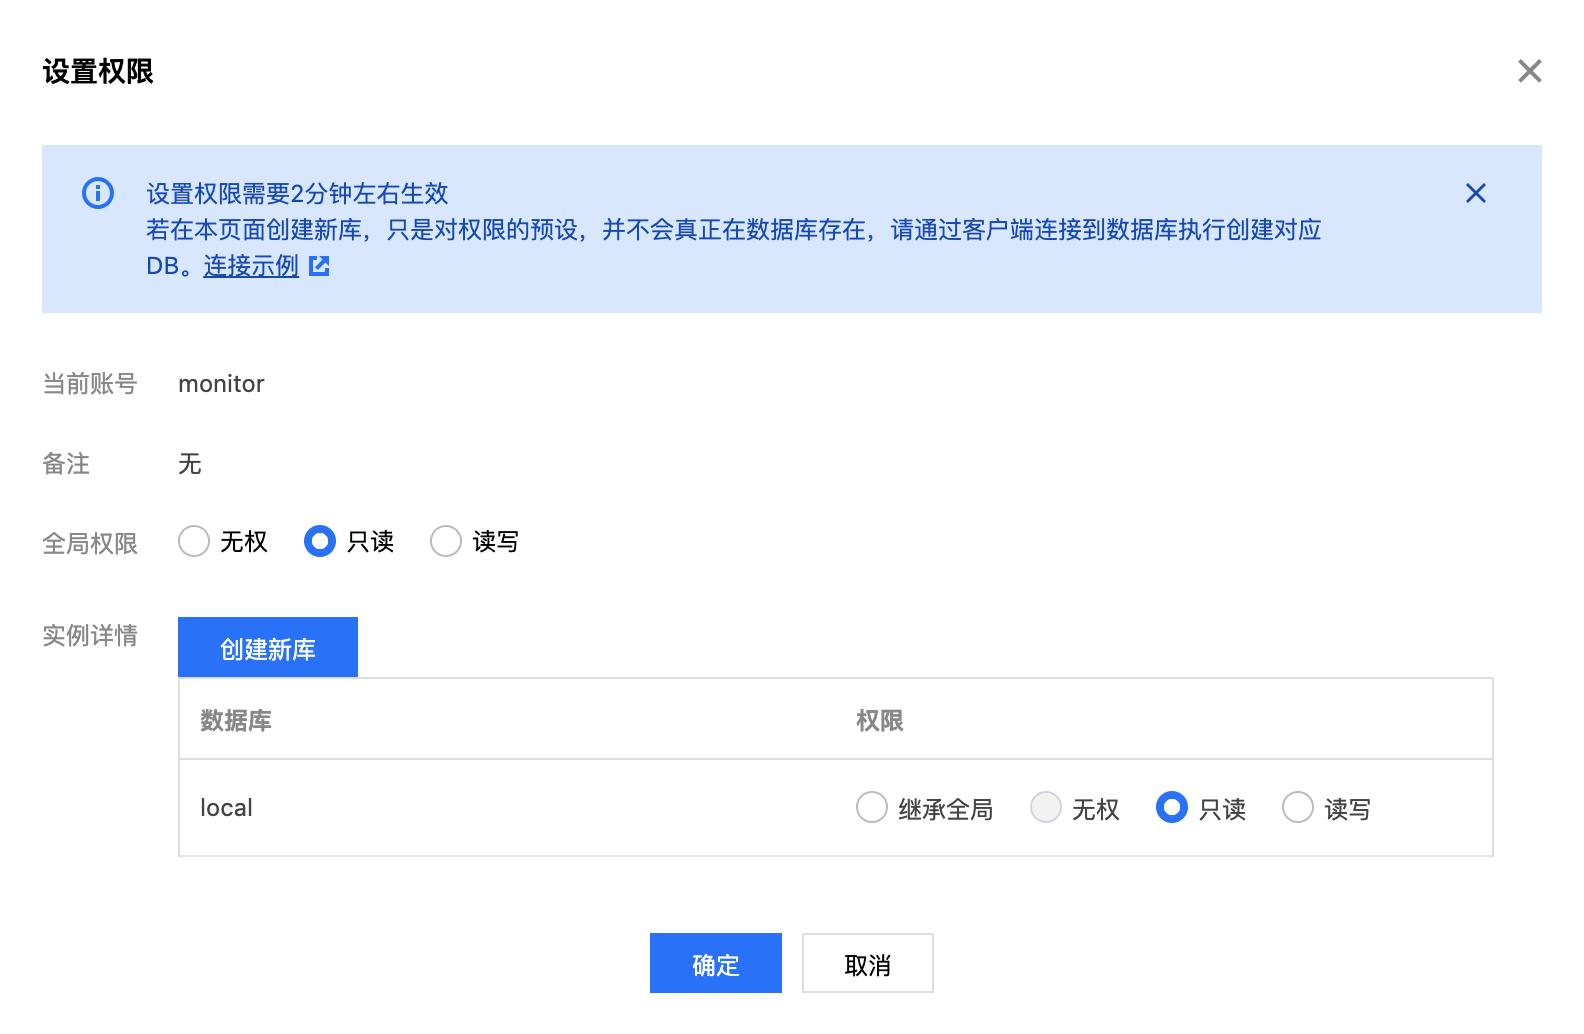1584x1034 pixels.
Task: Click the 权限 column header
Action: click(x=880, y=720)
